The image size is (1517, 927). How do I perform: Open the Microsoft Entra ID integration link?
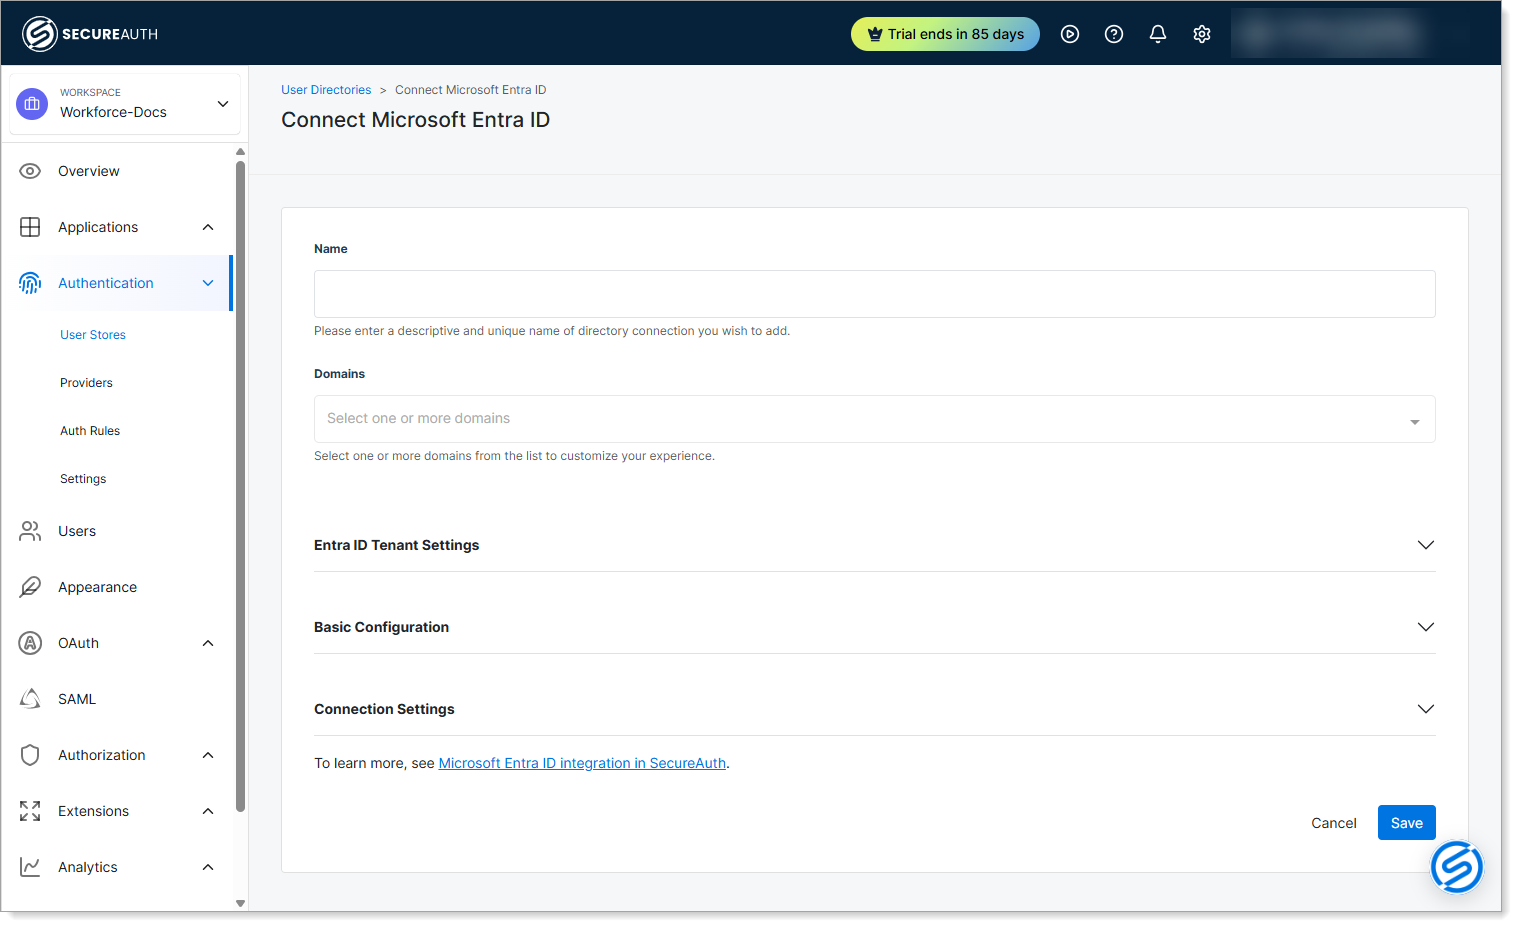point(582,762)
